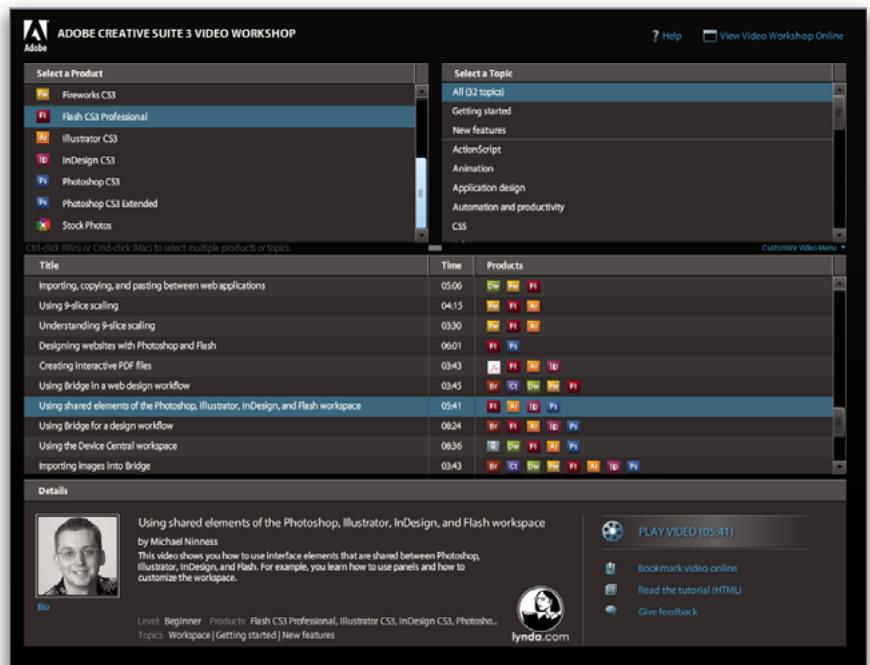Select the CSS topic
Screen dimensions: 870x665
(637, 226)
